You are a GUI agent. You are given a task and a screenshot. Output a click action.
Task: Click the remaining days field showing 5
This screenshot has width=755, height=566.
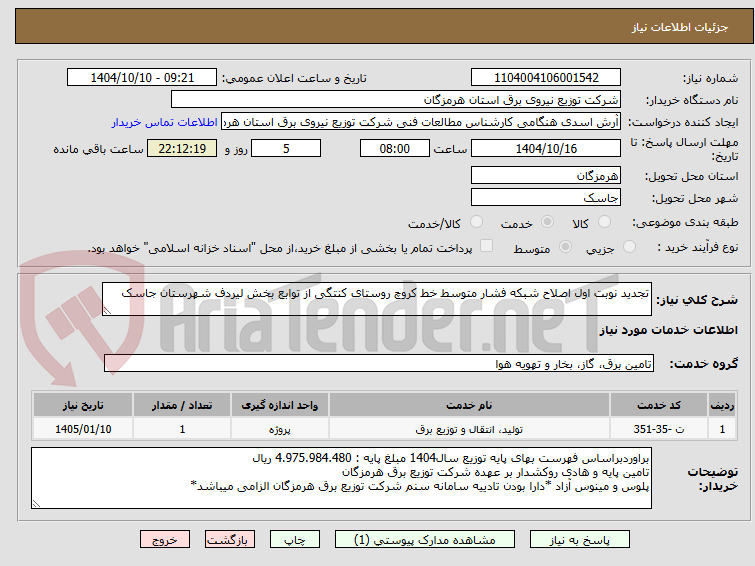tap(286, 148)
